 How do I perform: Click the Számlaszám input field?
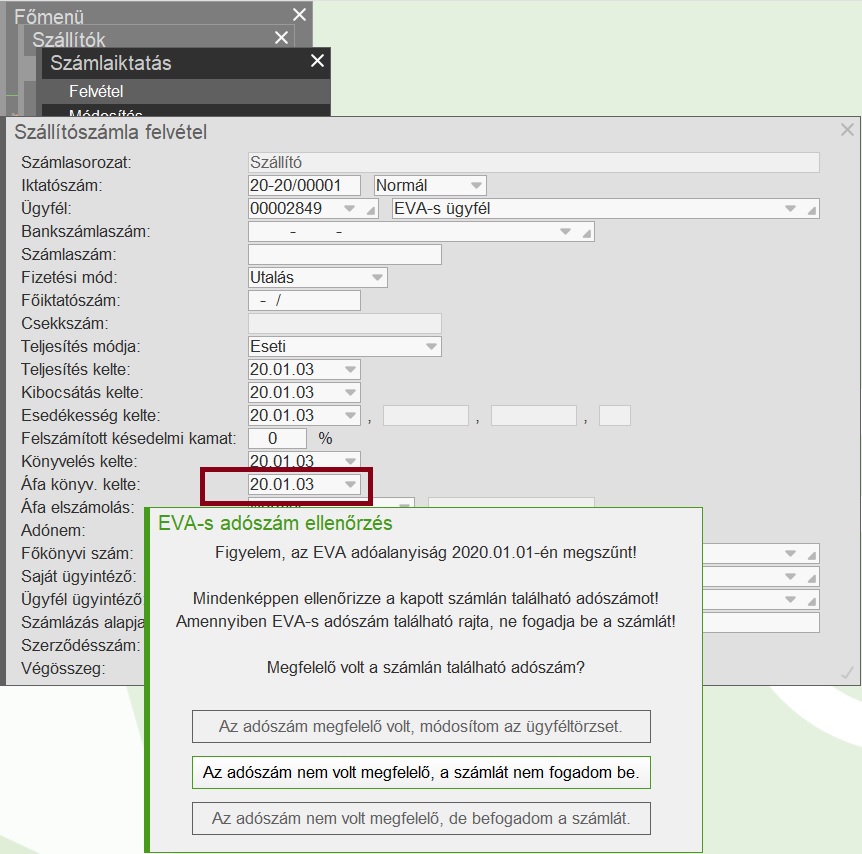pos(345,255)
